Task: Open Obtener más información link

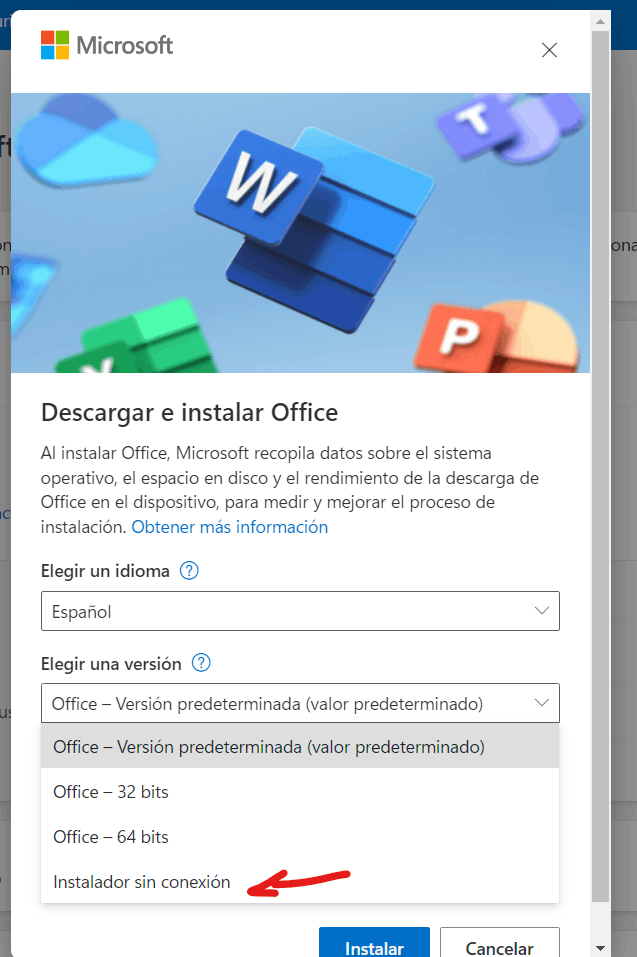Action: pos(230,527)
